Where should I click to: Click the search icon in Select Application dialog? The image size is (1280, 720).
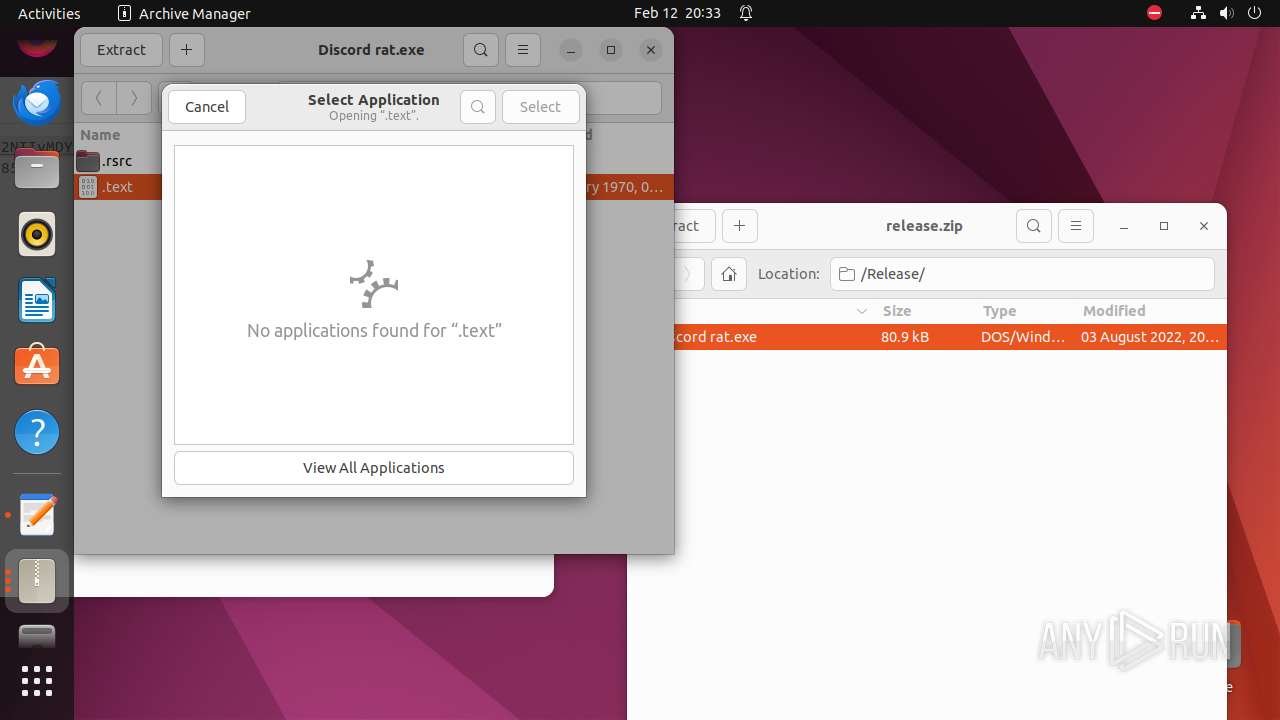478,107
